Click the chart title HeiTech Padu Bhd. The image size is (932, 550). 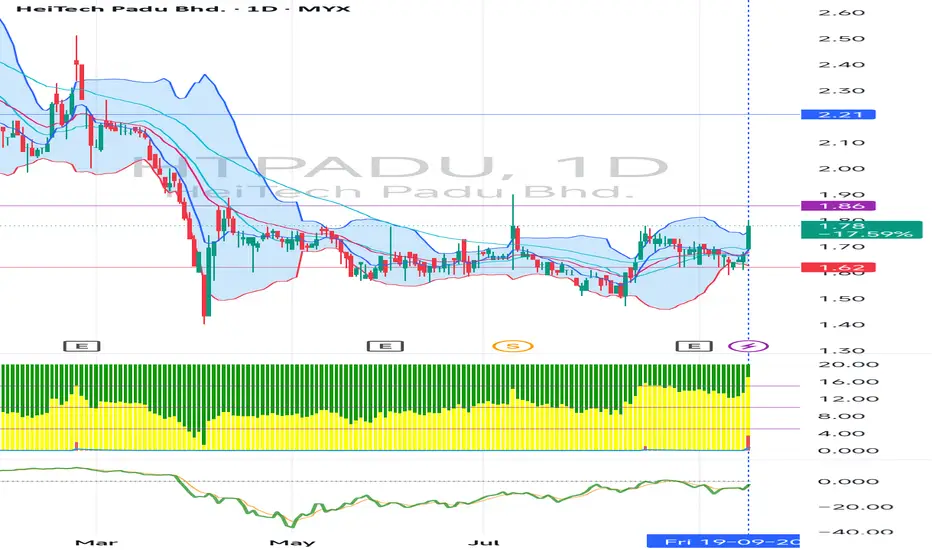click(x=182, y=9)
